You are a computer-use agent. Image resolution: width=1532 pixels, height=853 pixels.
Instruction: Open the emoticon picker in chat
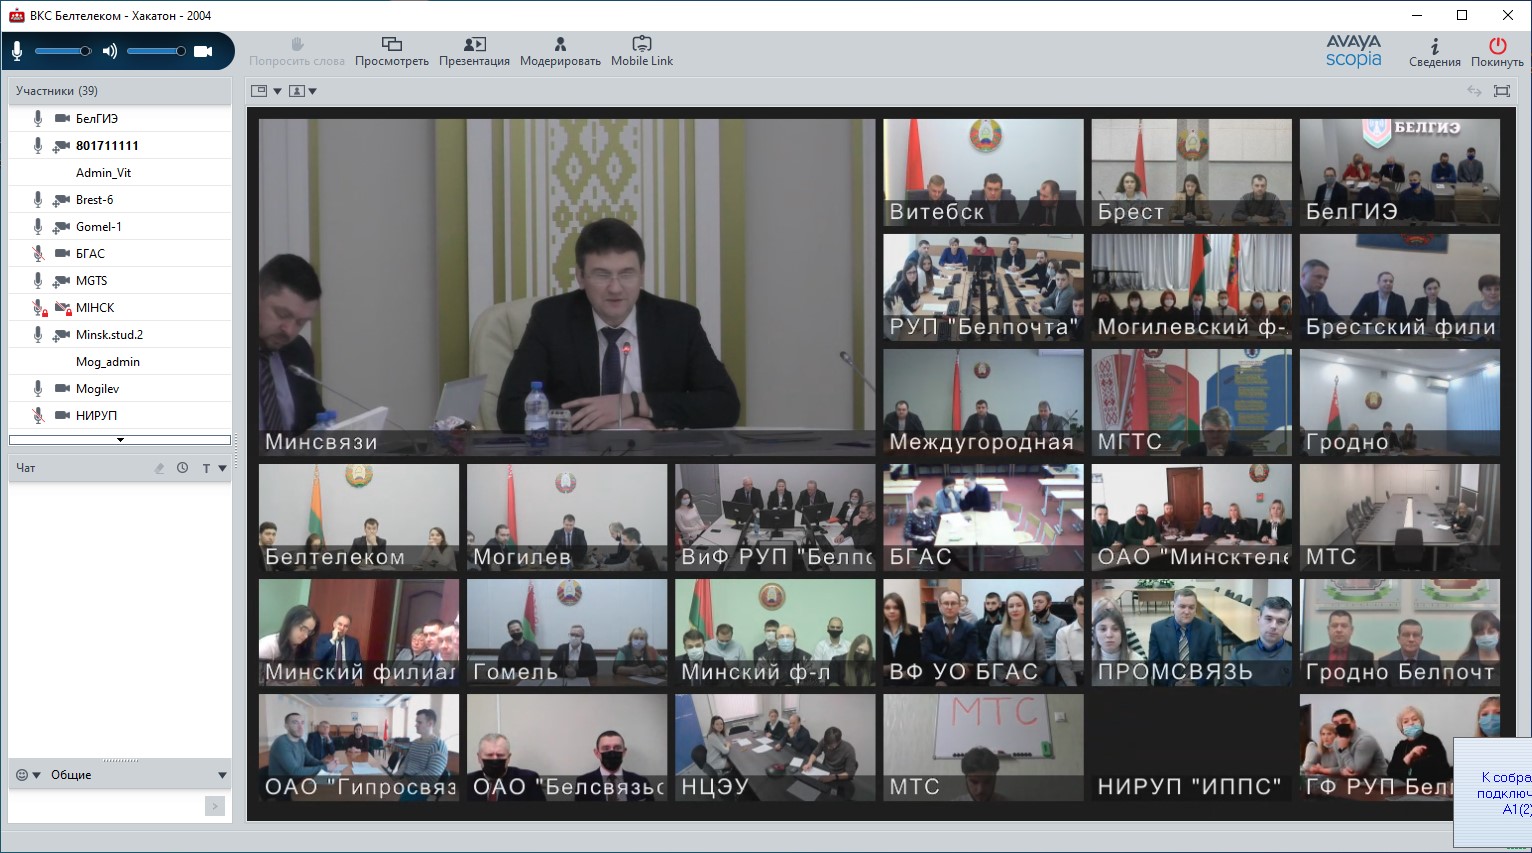(28, 775)
